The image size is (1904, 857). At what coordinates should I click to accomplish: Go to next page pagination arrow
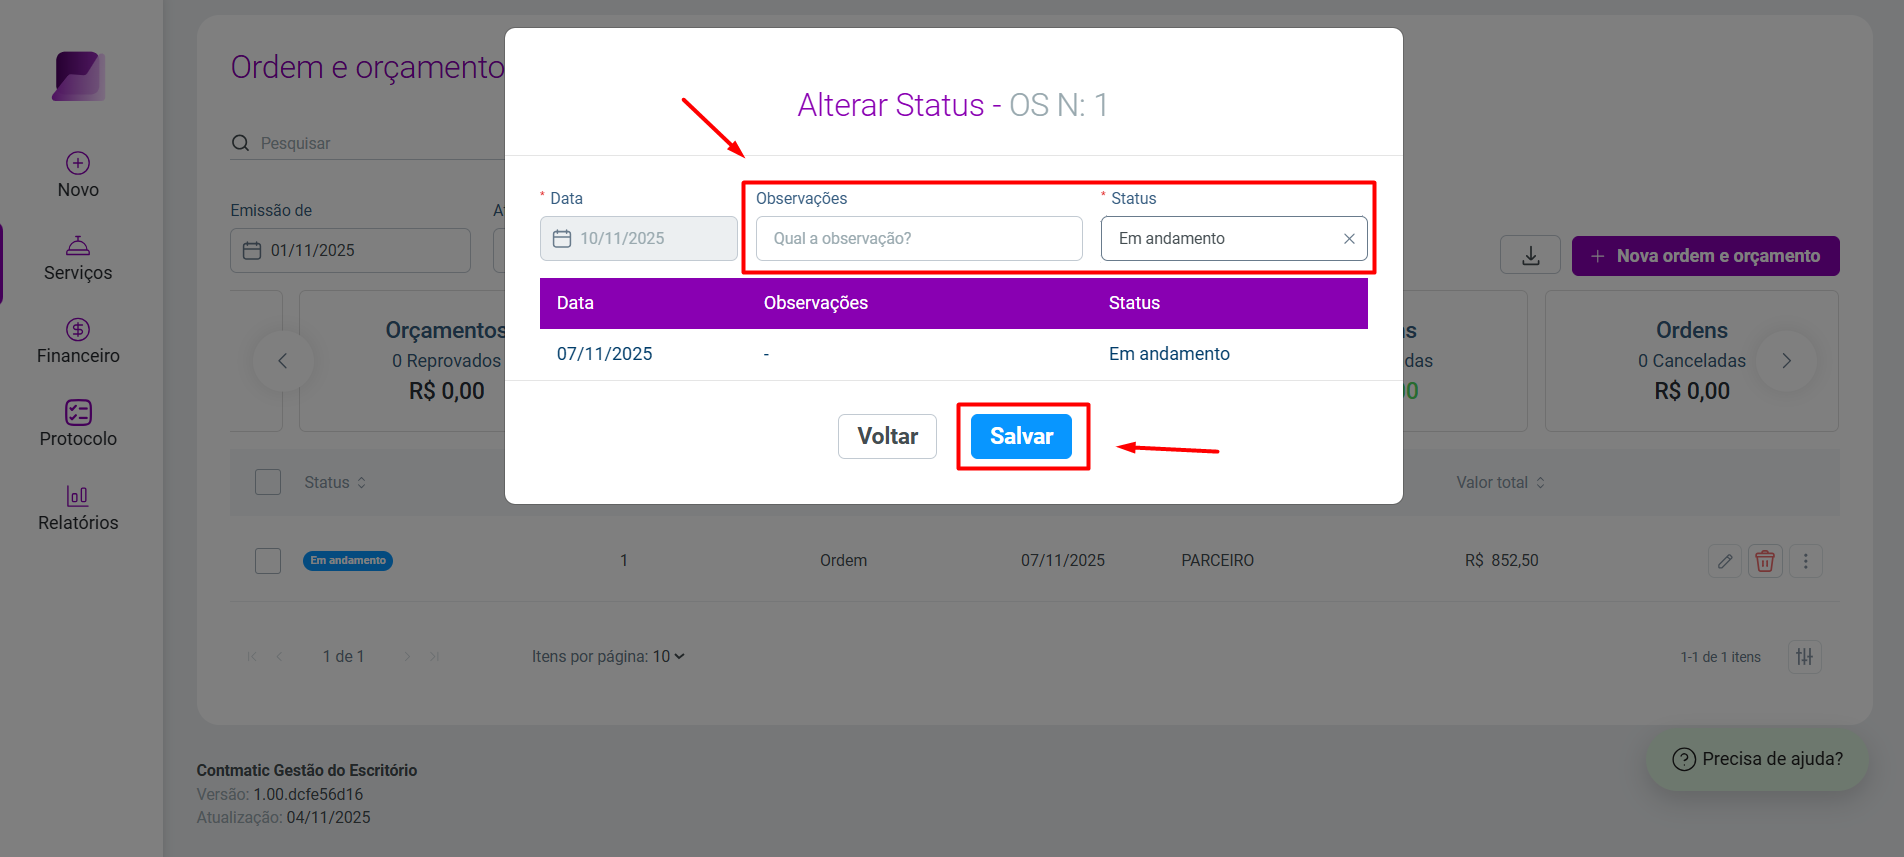pyautogui.click(x=407, y=657)
